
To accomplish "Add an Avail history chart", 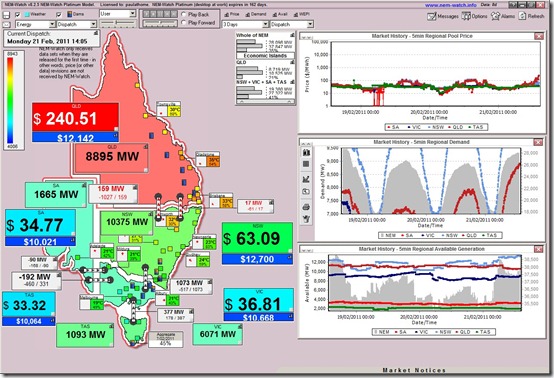I will coord(280,14).
